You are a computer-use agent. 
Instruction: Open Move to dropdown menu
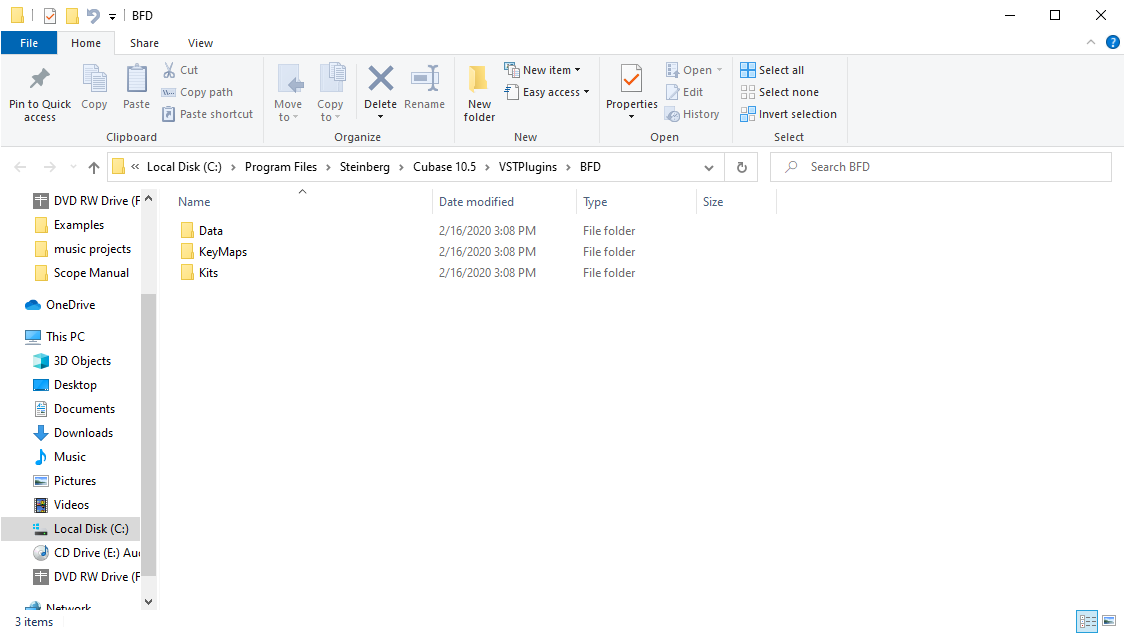pos(288,93)
